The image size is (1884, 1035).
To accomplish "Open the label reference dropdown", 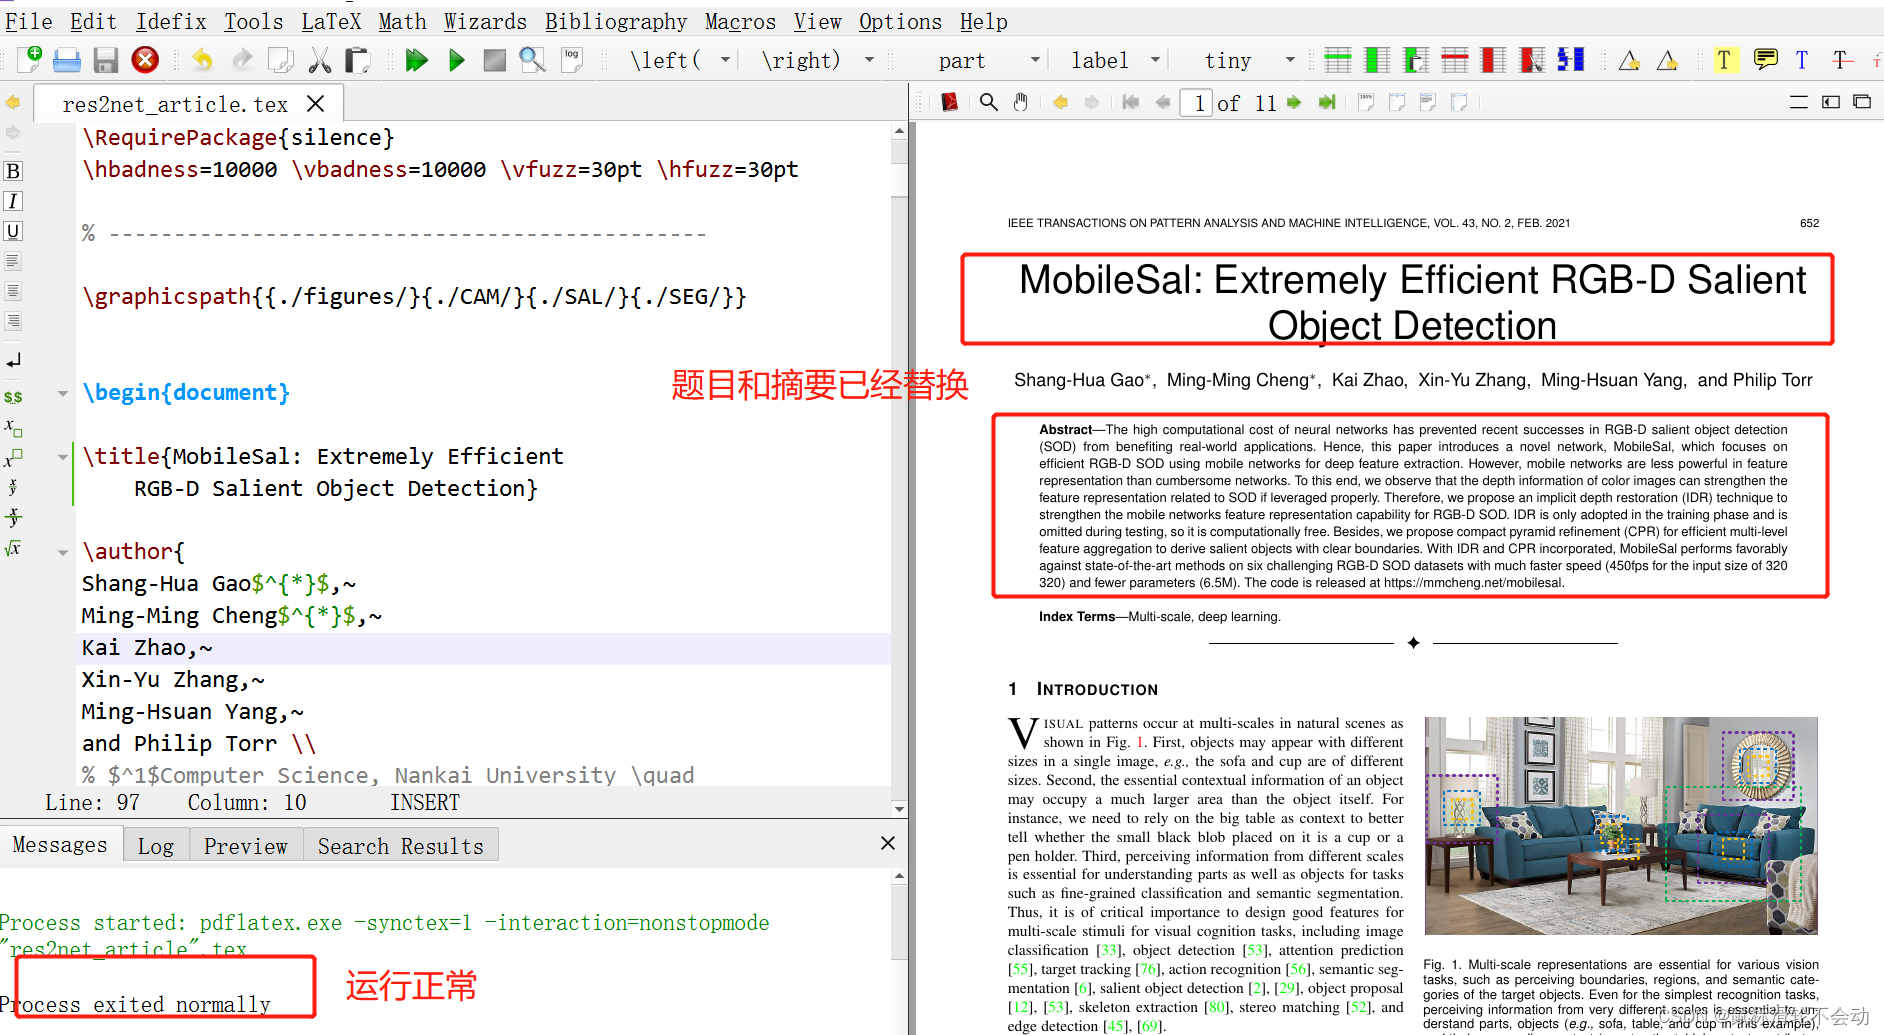I will pyautogui.click(x=1155, y=60).
